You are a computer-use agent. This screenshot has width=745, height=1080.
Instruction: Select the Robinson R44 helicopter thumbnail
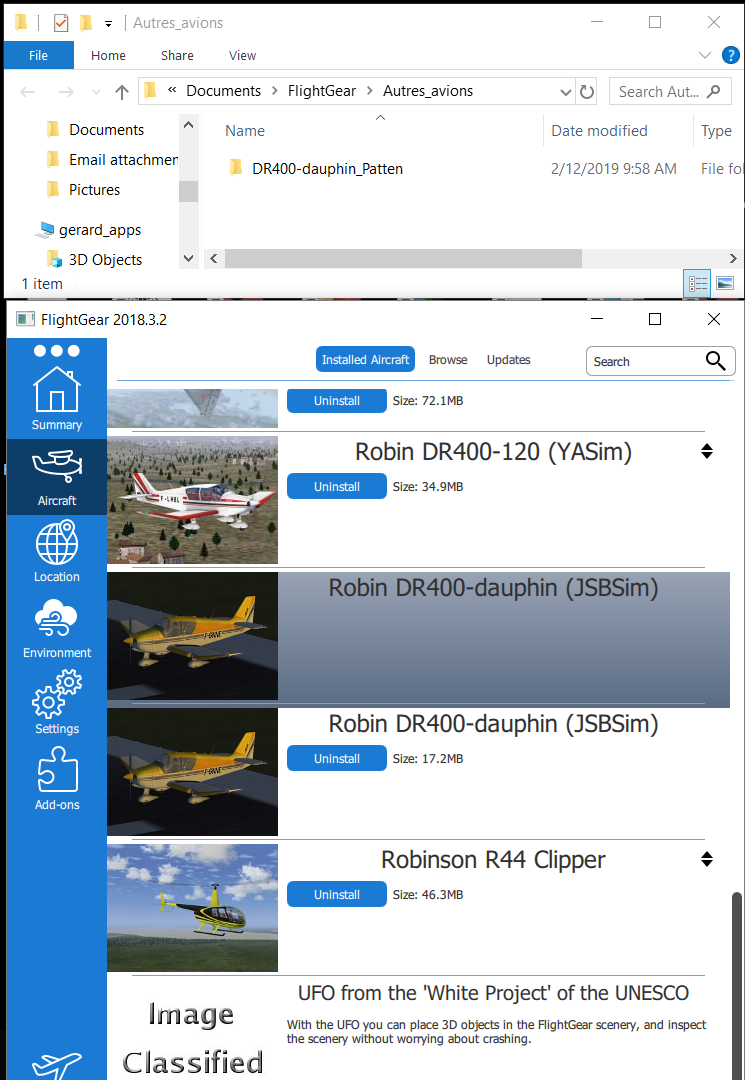(x=193, y=908)
